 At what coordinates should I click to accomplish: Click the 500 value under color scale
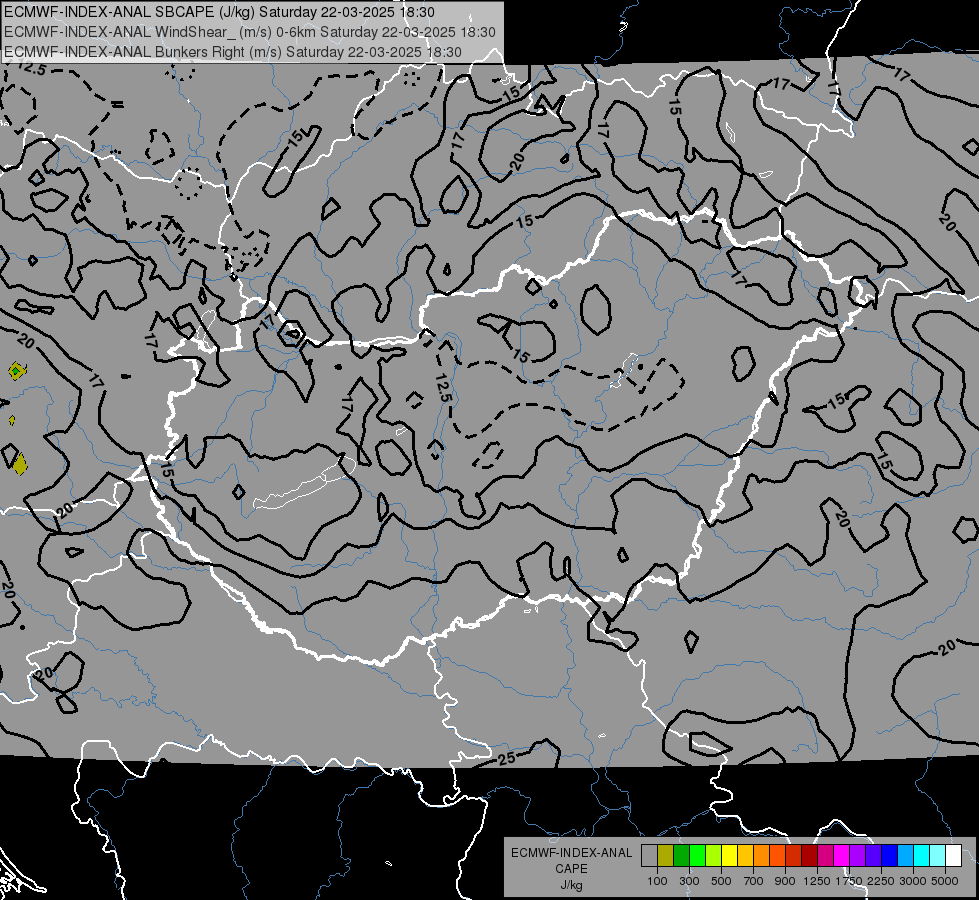[721, 881]
